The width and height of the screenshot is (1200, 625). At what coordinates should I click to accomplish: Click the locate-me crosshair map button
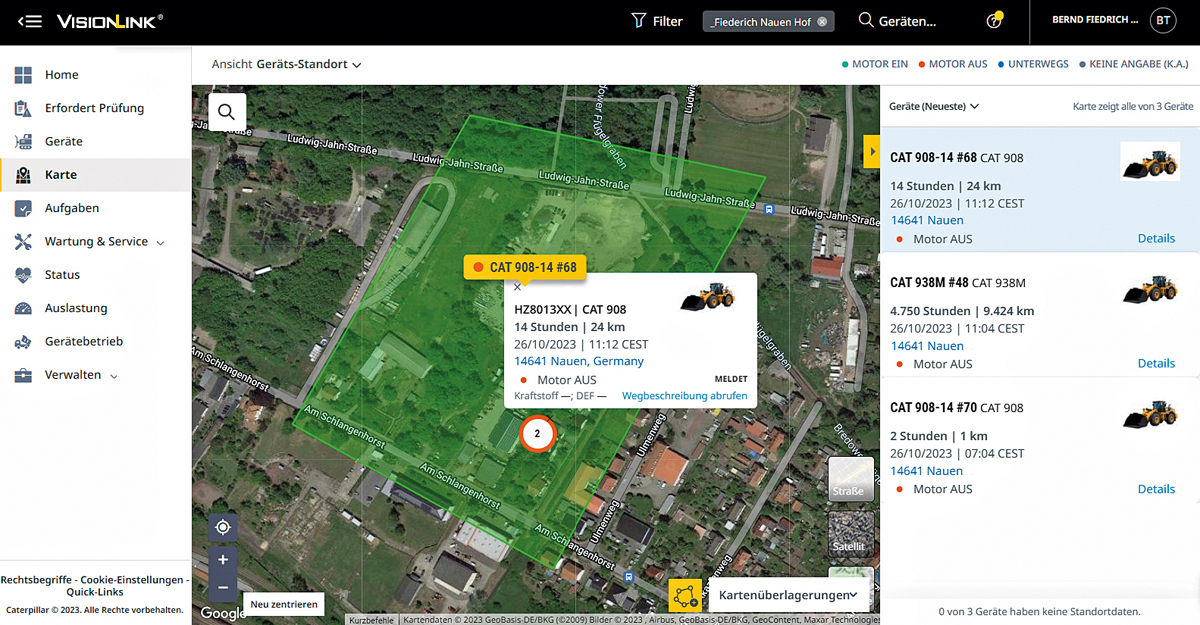pos(223,527)
